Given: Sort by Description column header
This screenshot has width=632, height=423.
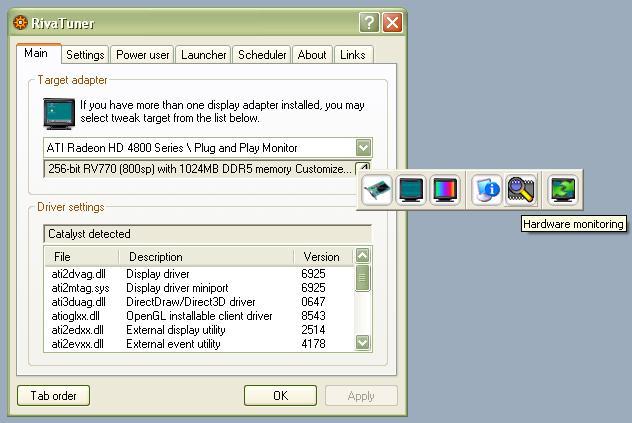Looking at the screenshot, I should 206,257.
